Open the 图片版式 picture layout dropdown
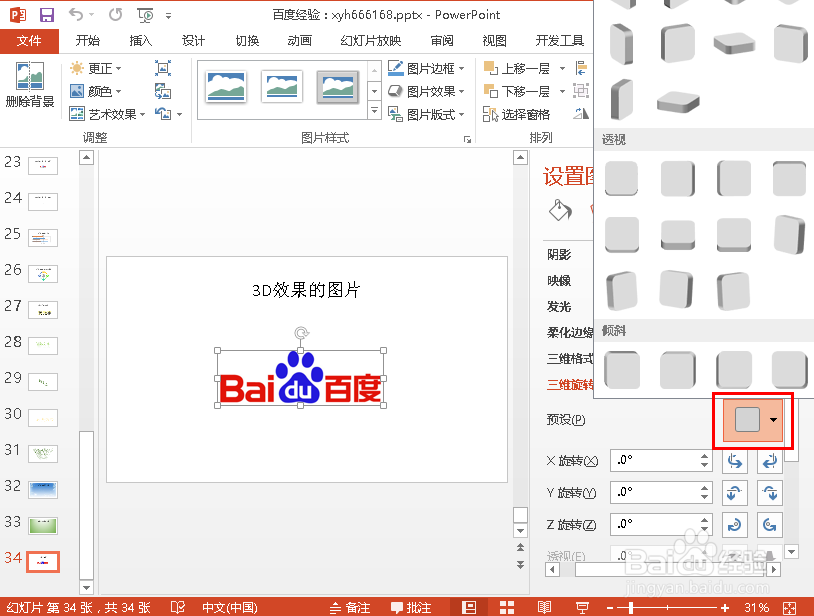This screenshot has width=814, height=616. (426, 114)
